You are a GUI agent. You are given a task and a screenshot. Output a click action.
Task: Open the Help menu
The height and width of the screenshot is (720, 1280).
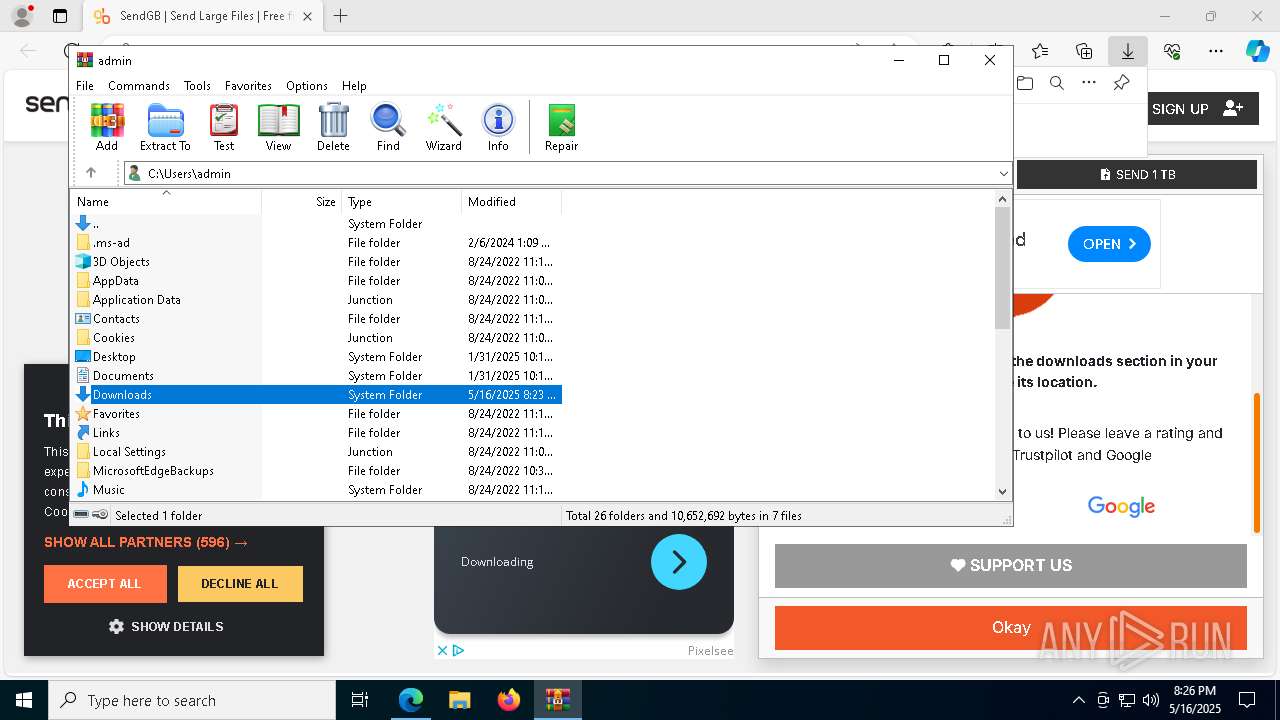354,86
